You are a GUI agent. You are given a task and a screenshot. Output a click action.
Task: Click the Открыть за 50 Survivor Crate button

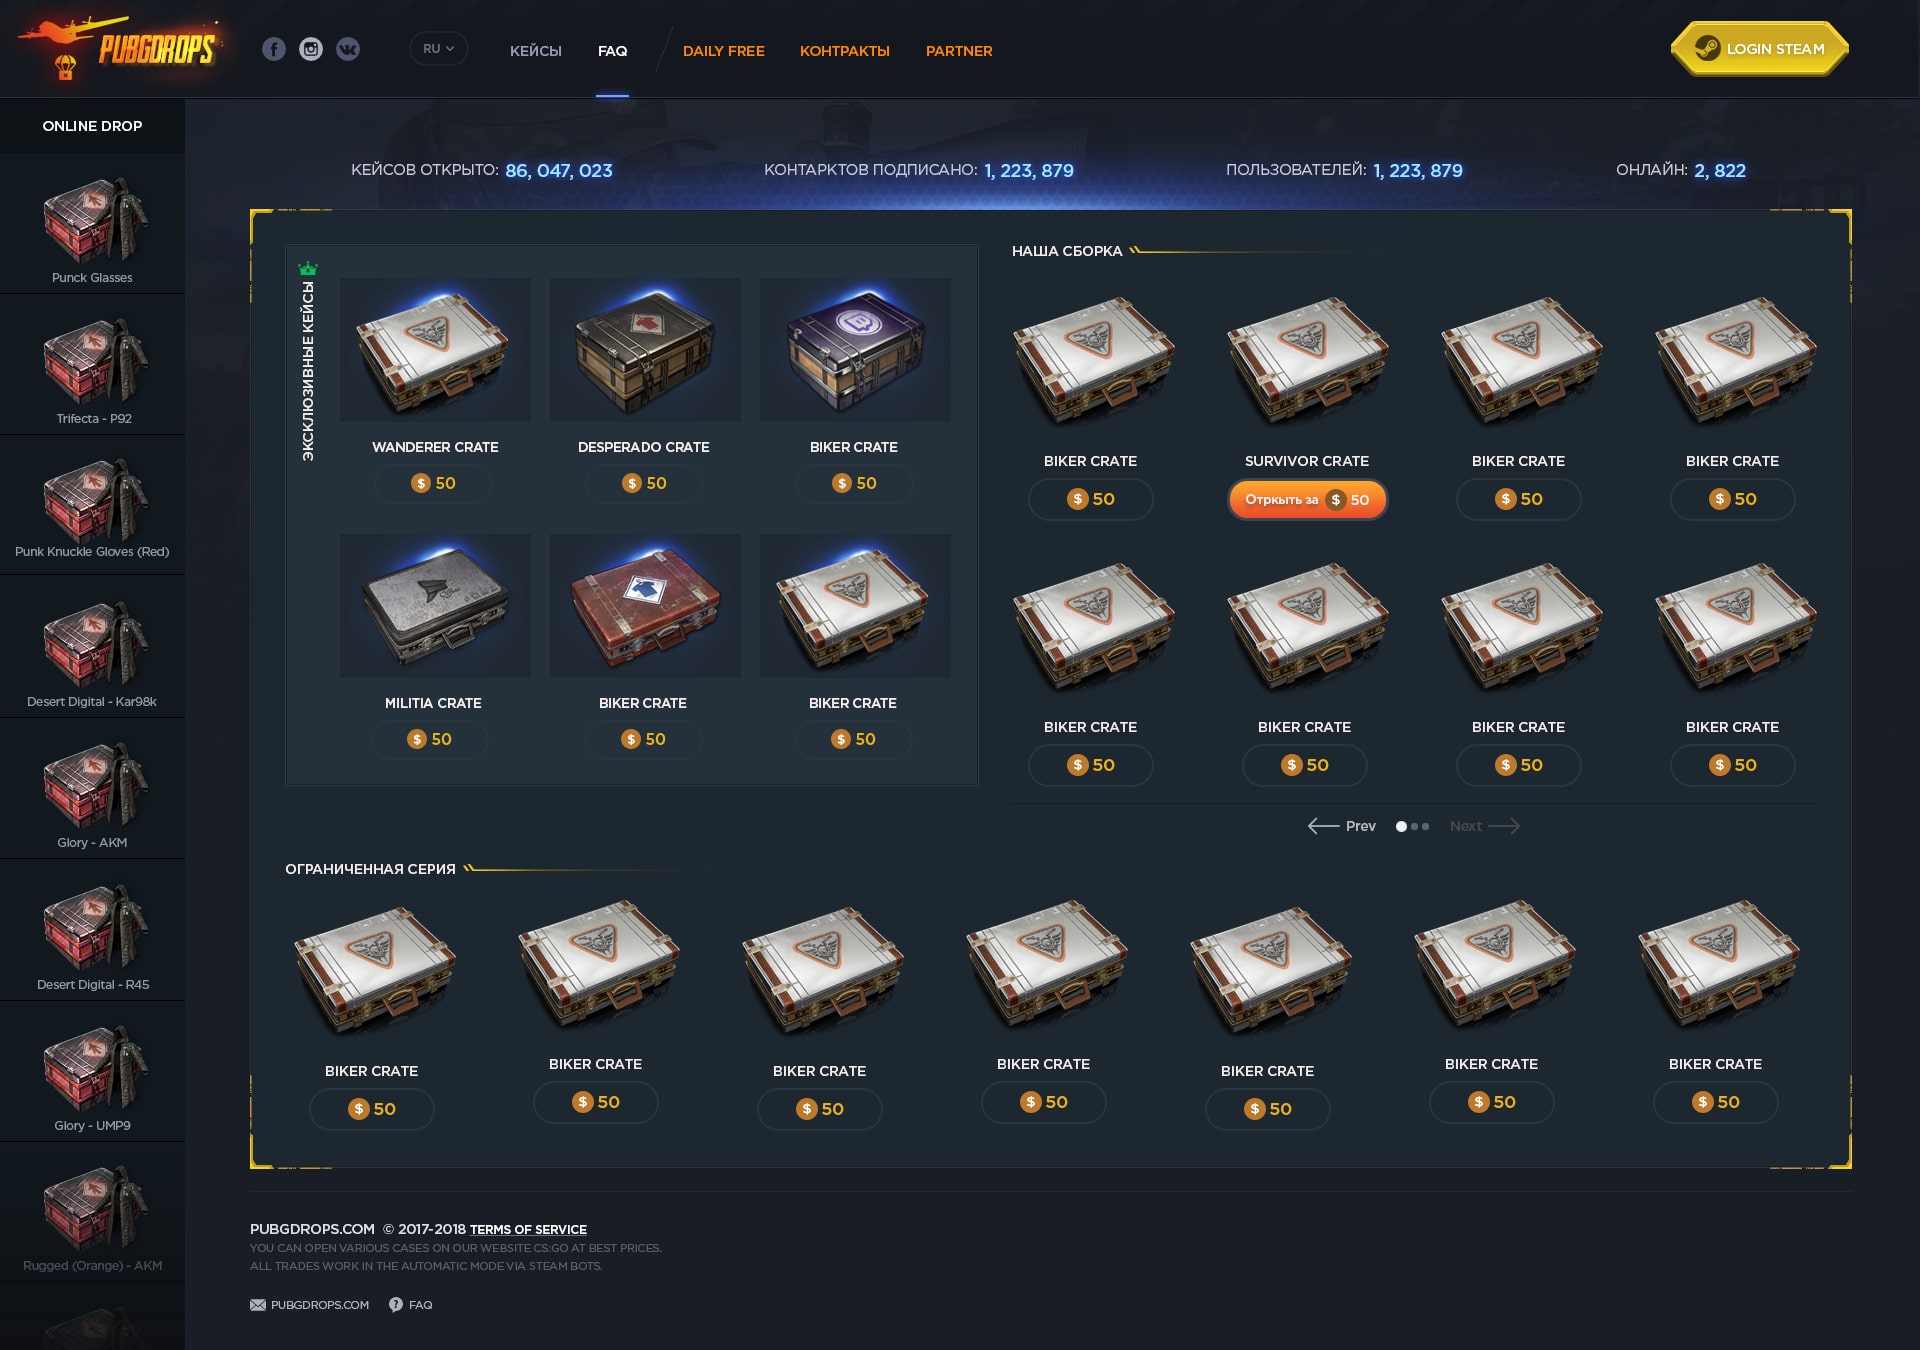point(1307,500)
